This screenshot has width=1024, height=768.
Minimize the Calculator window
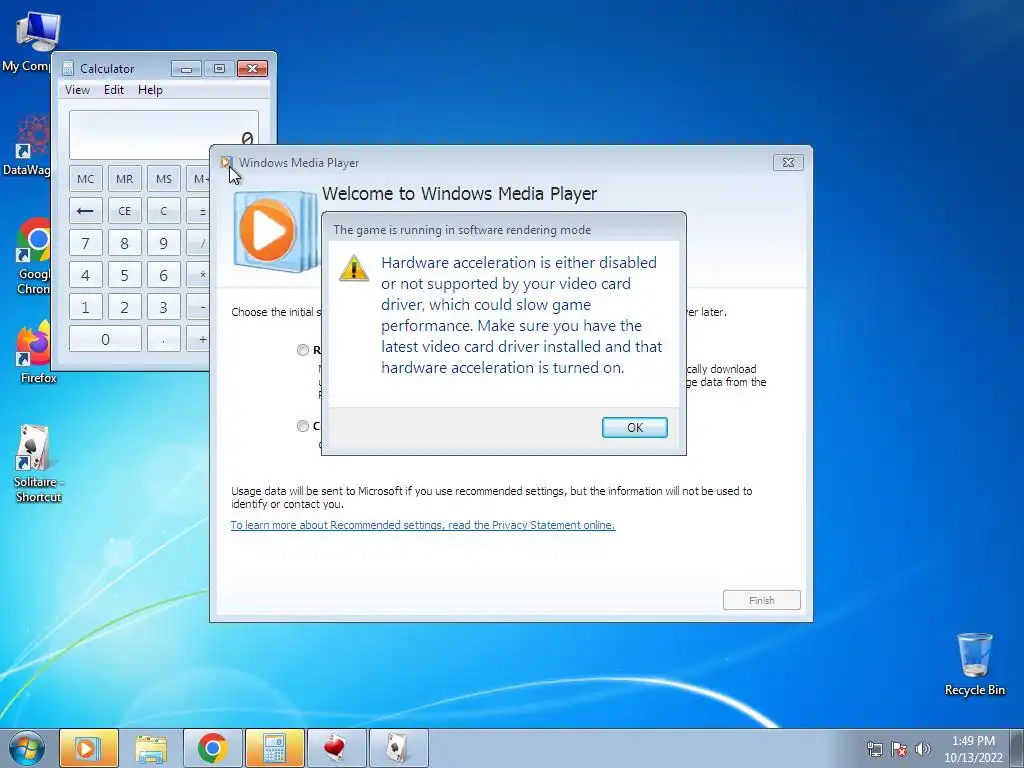point(186,69)
